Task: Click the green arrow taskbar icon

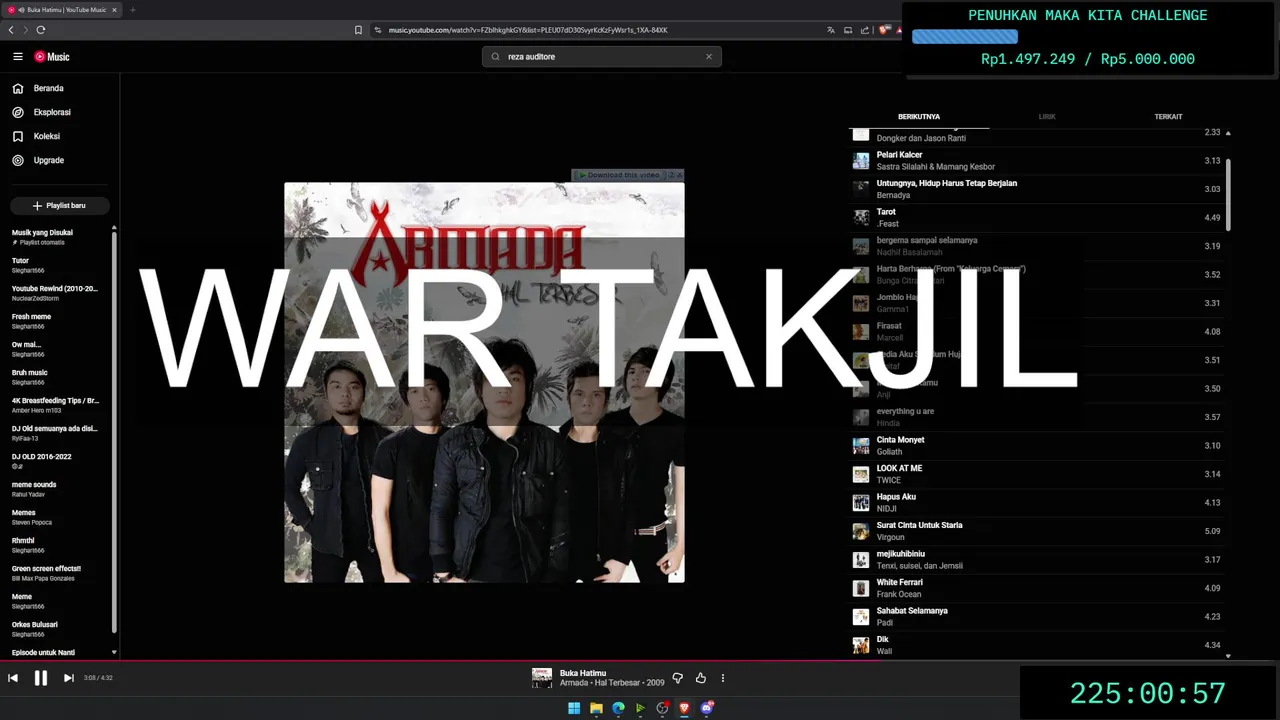Action: [640, 708]
